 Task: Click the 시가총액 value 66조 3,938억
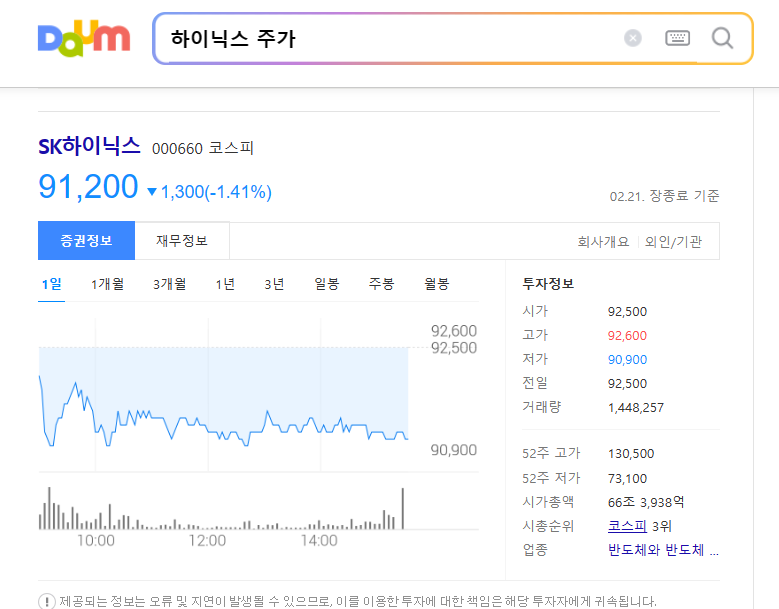click(646, 502)
